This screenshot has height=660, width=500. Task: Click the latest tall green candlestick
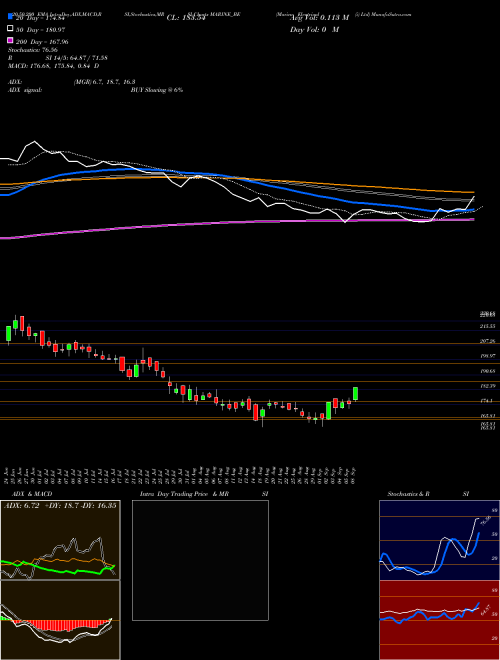tap(356, 394)
